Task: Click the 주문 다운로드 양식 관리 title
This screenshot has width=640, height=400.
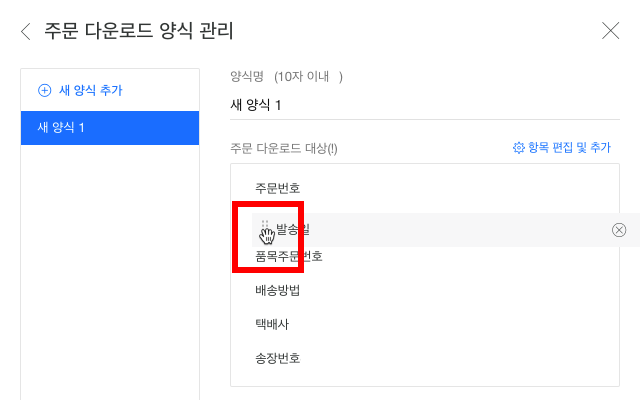Action: [x=139, y=31]
